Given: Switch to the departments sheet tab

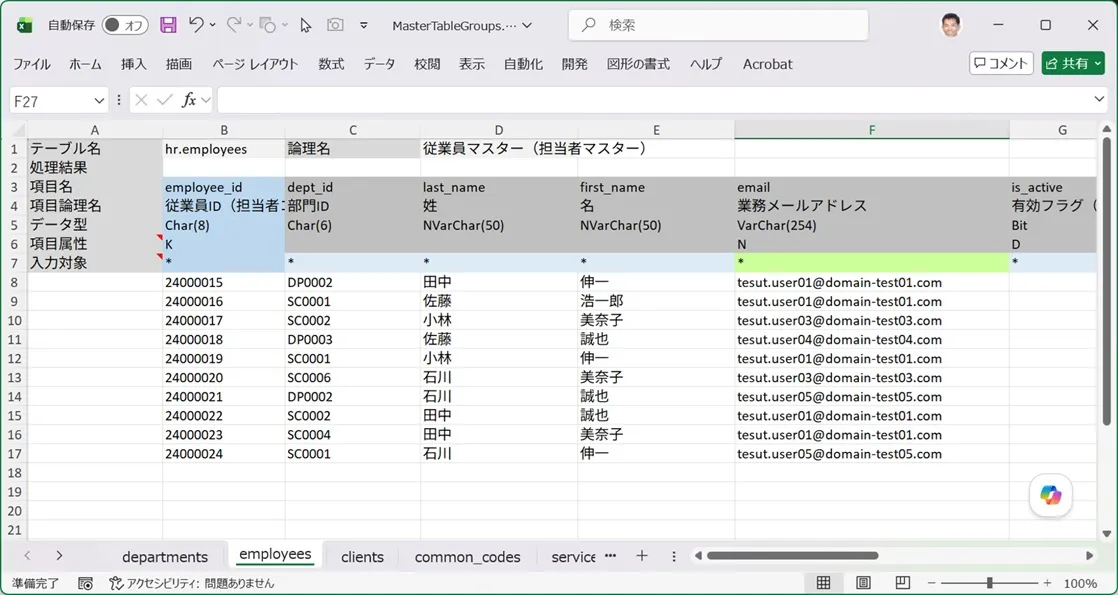Looking at the screenshot, I should click(165, 557).
